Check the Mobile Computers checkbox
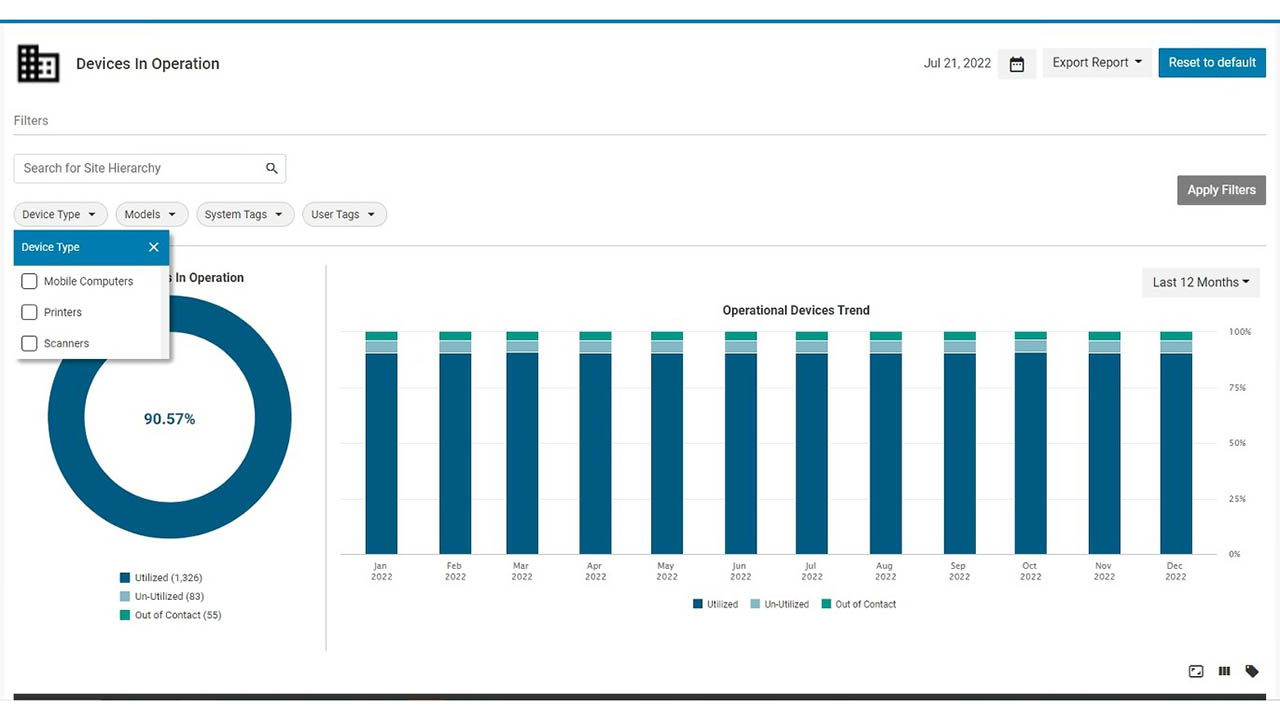This screenshot has height=720, width=1280. pyautogui.click(x=29, y=281)
